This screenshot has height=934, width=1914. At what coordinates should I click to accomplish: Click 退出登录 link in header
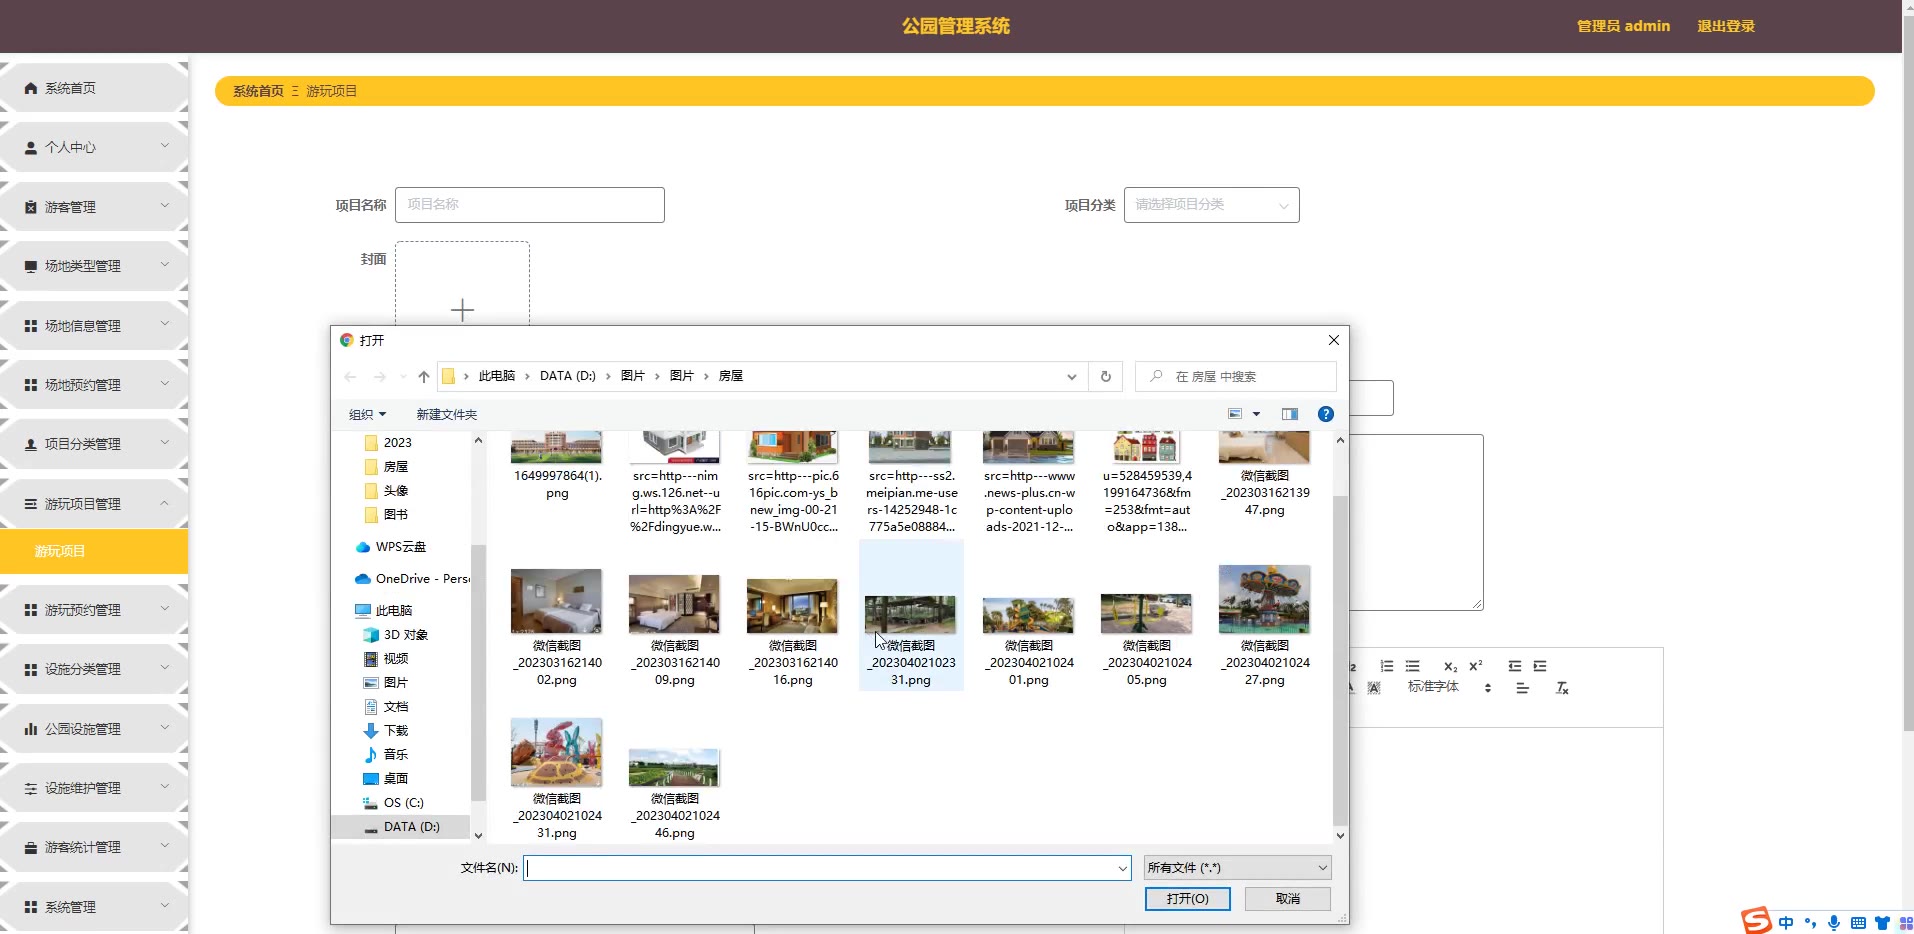[1726, 26]
